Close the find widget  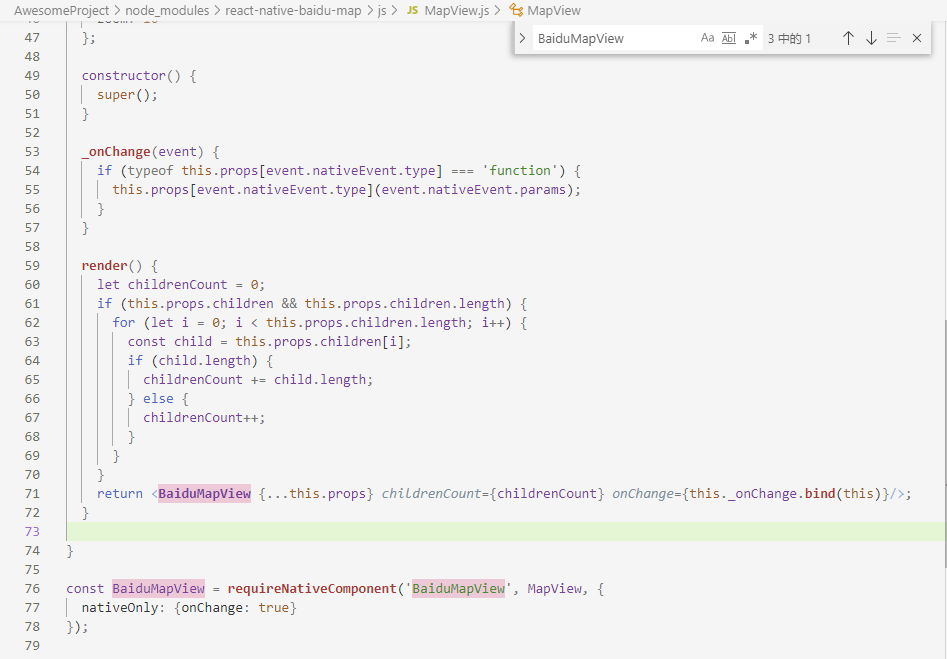pos(916,37)
